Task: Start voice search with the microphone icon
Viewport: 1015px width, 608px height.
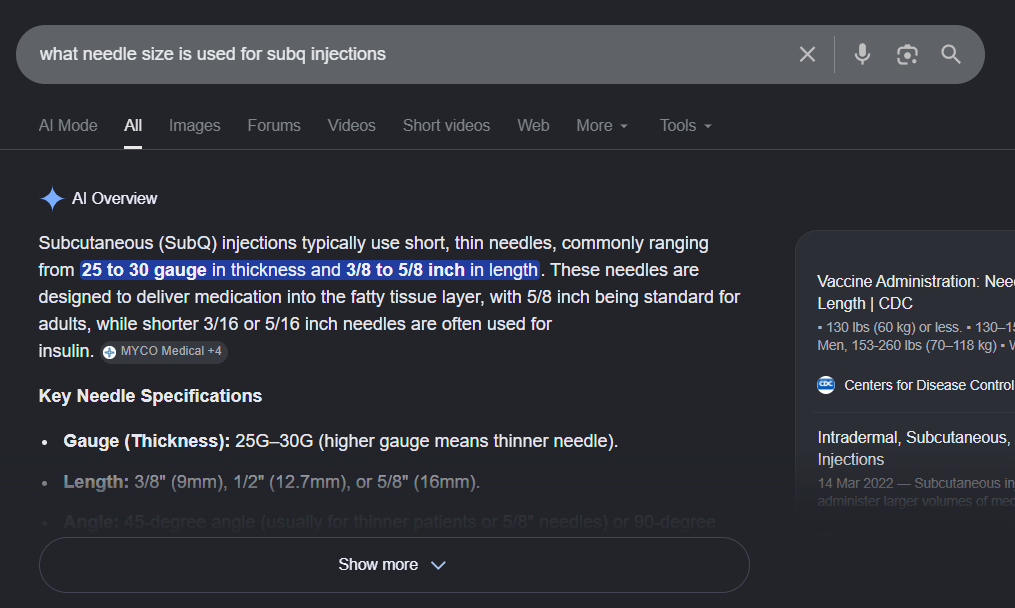Action: [862, 54]
